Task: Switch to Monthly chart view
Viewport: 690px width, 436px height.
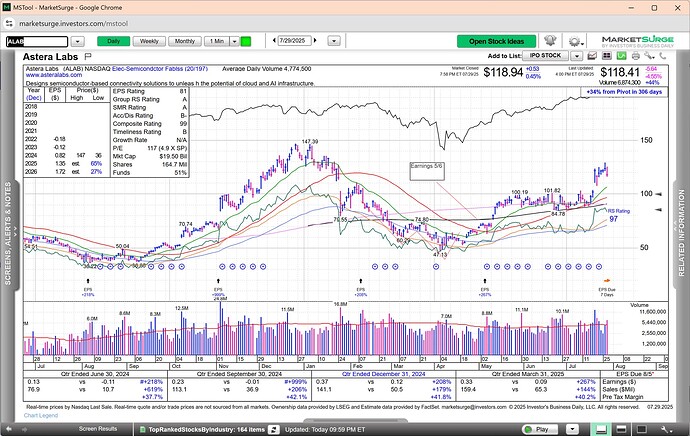Action: 185,41
